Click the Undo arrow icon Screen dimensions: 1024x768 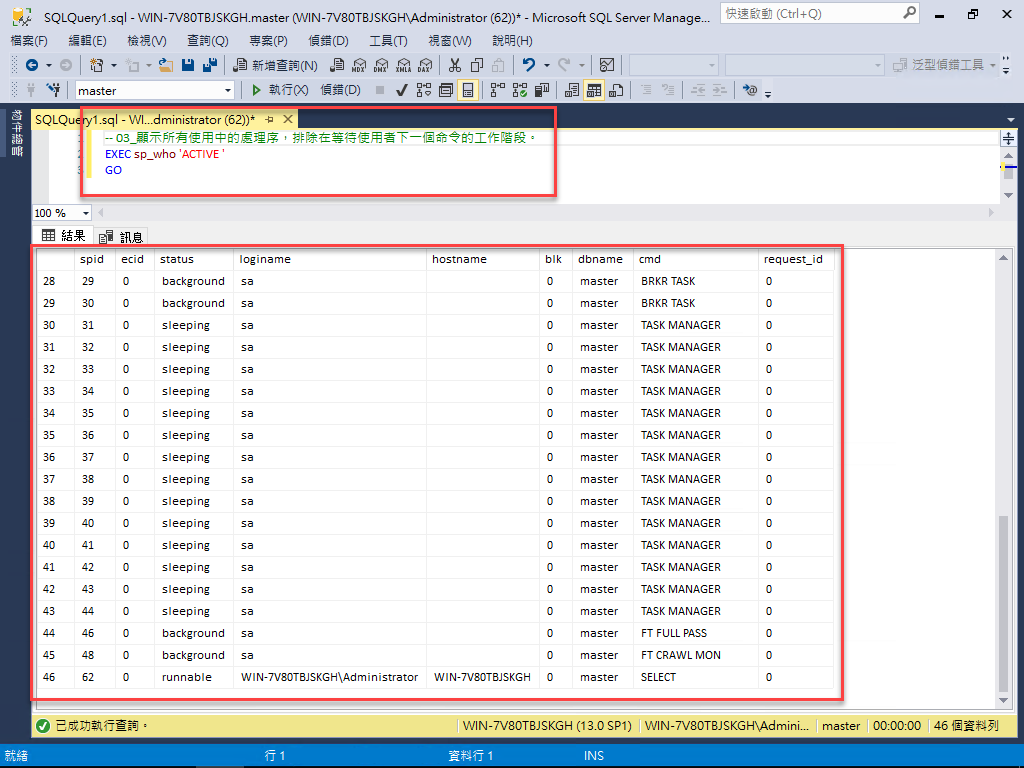(529, 65)
